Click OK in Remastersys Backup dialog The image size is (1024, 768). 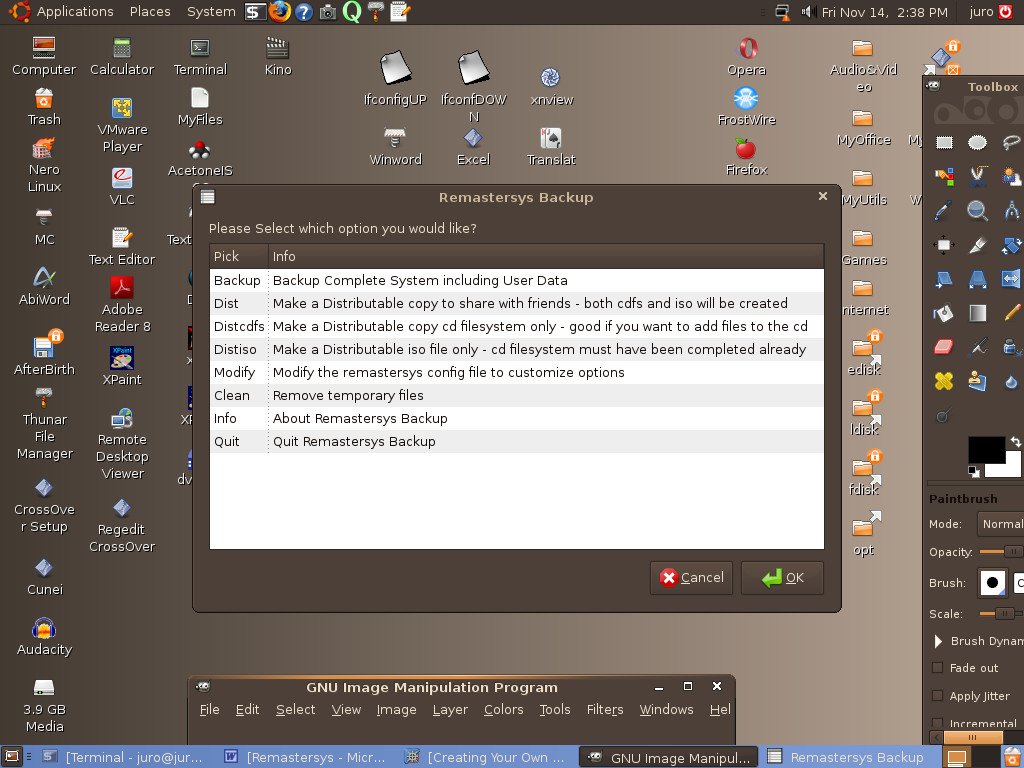pos(782,578)
